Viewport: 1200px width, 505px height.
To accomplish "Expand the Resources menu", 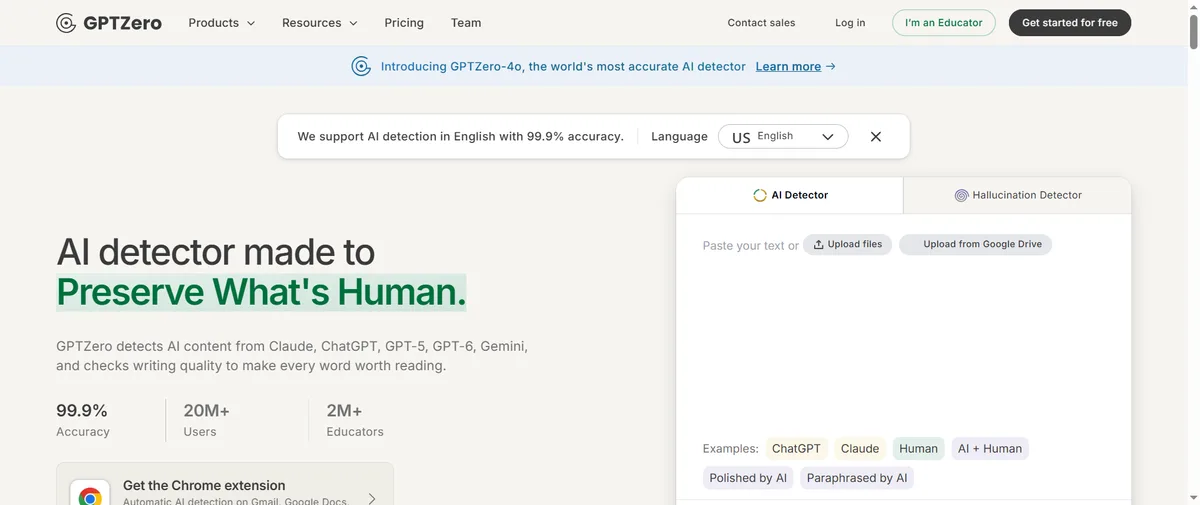I will tap(320, 23).
